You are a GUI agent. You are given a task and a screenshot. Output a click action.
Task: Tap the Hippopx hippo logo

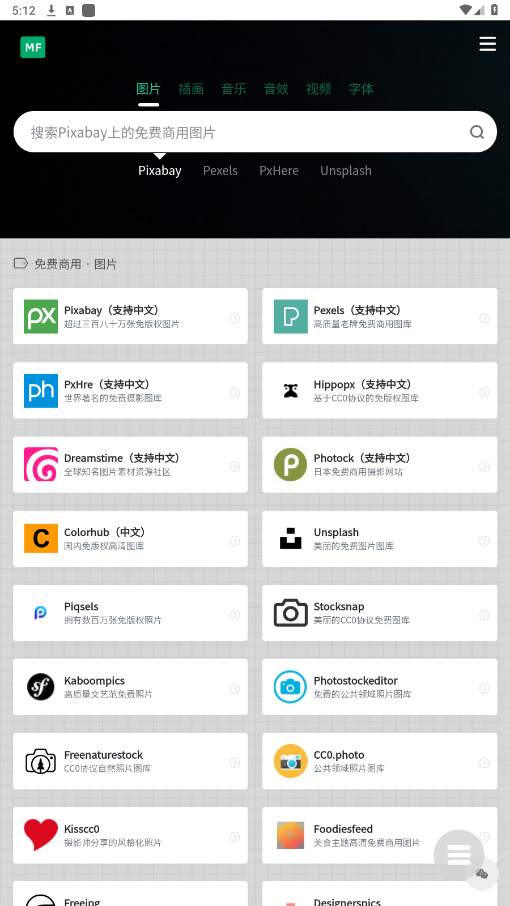[x=291, y=391]
